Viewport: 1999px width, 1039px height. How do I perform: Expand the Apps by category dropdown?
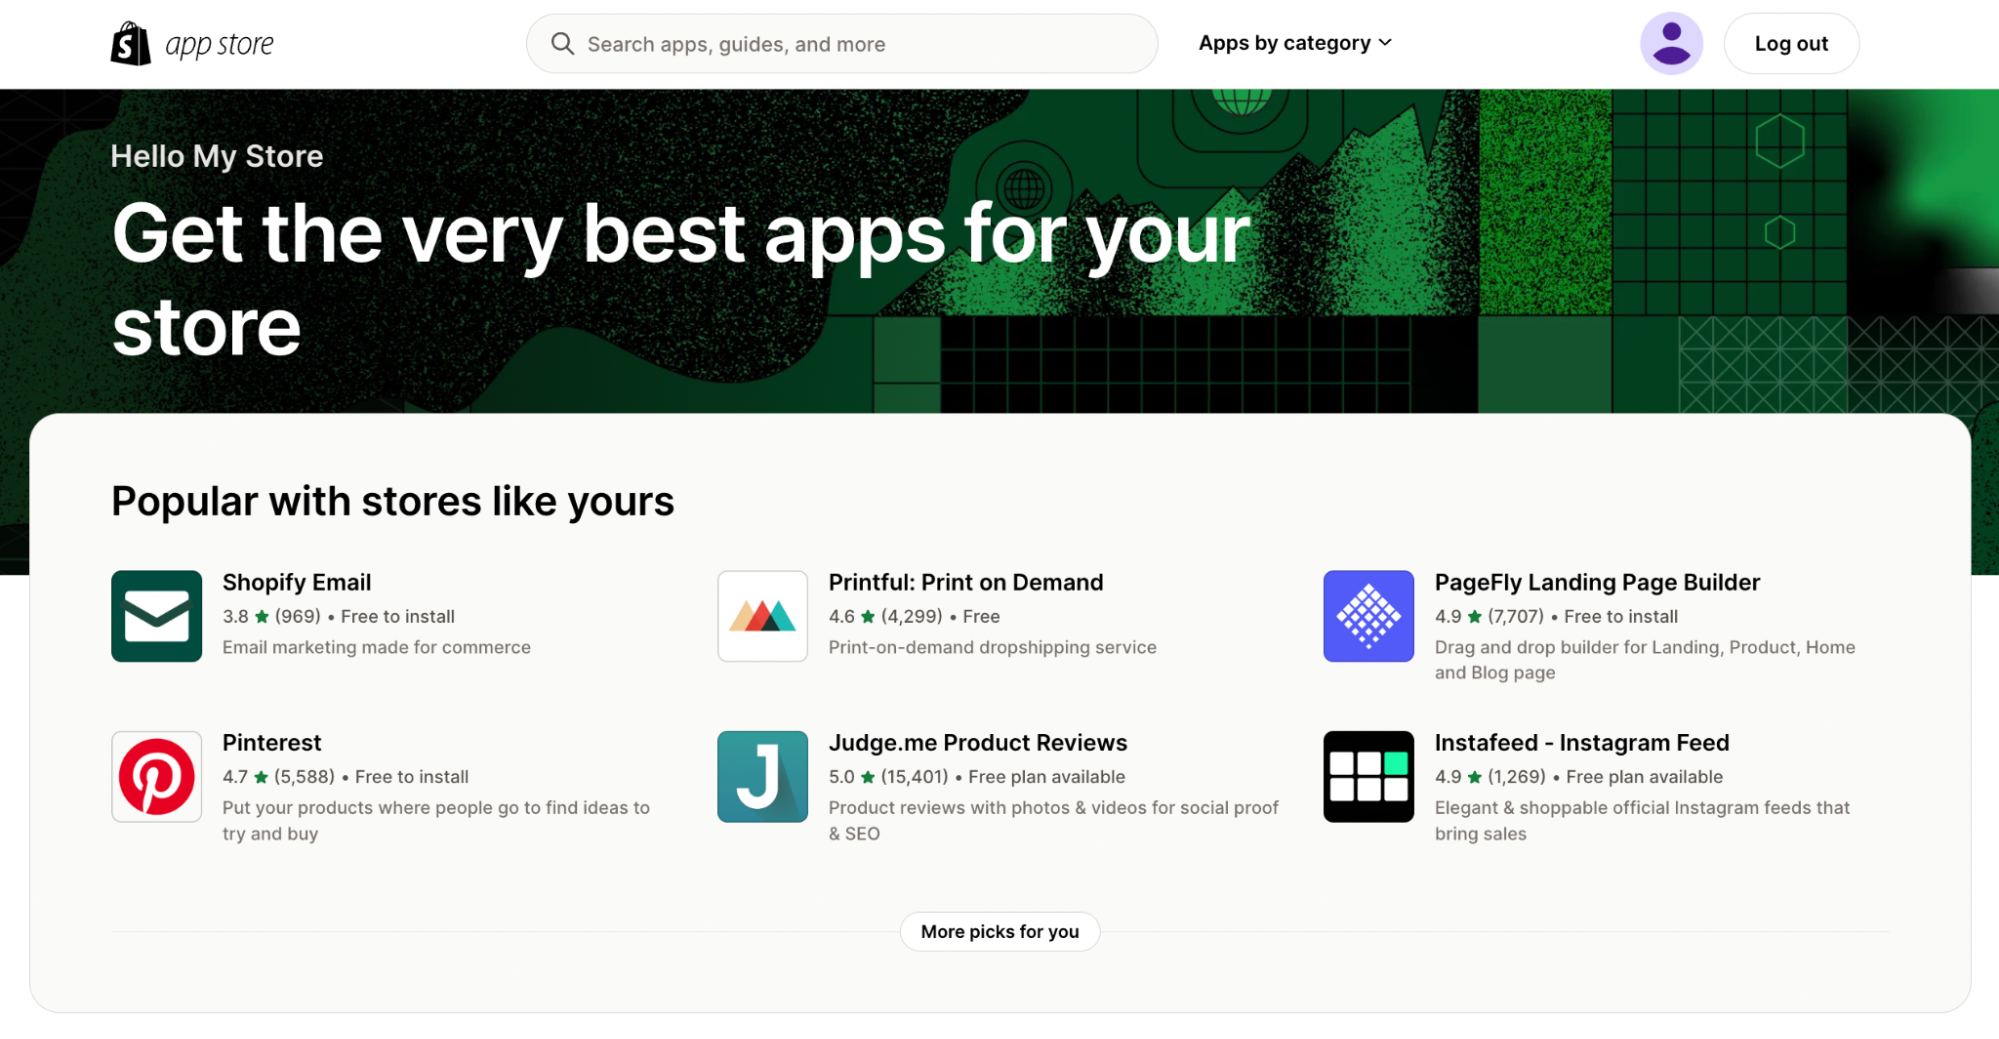pyautogui.click(x=1295, y=43)
